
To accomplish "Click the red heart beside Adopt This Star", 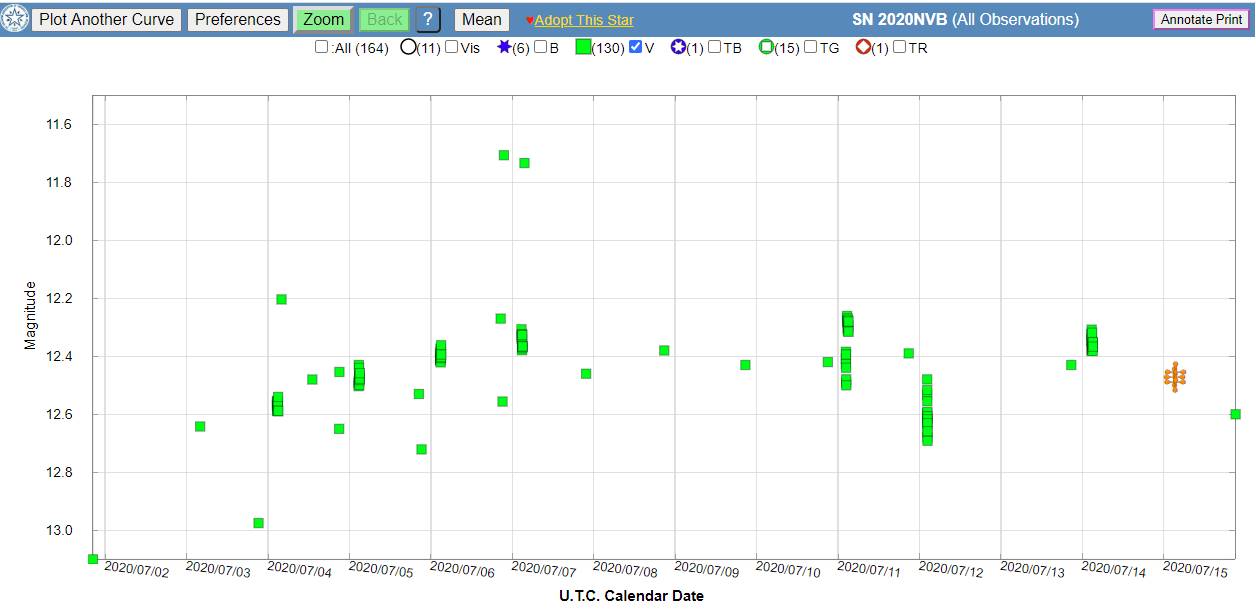I will coord(529,20).
